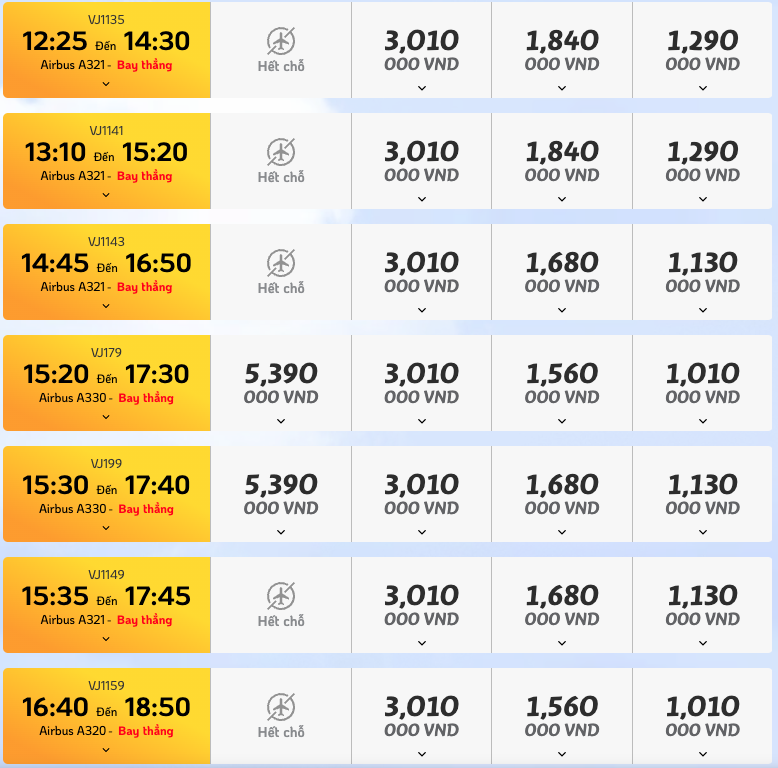Viewport: 778px width, 768px height.
Task: Choose 1,840,000 VND fare on 13:10 flight
Action: point(562,161)
